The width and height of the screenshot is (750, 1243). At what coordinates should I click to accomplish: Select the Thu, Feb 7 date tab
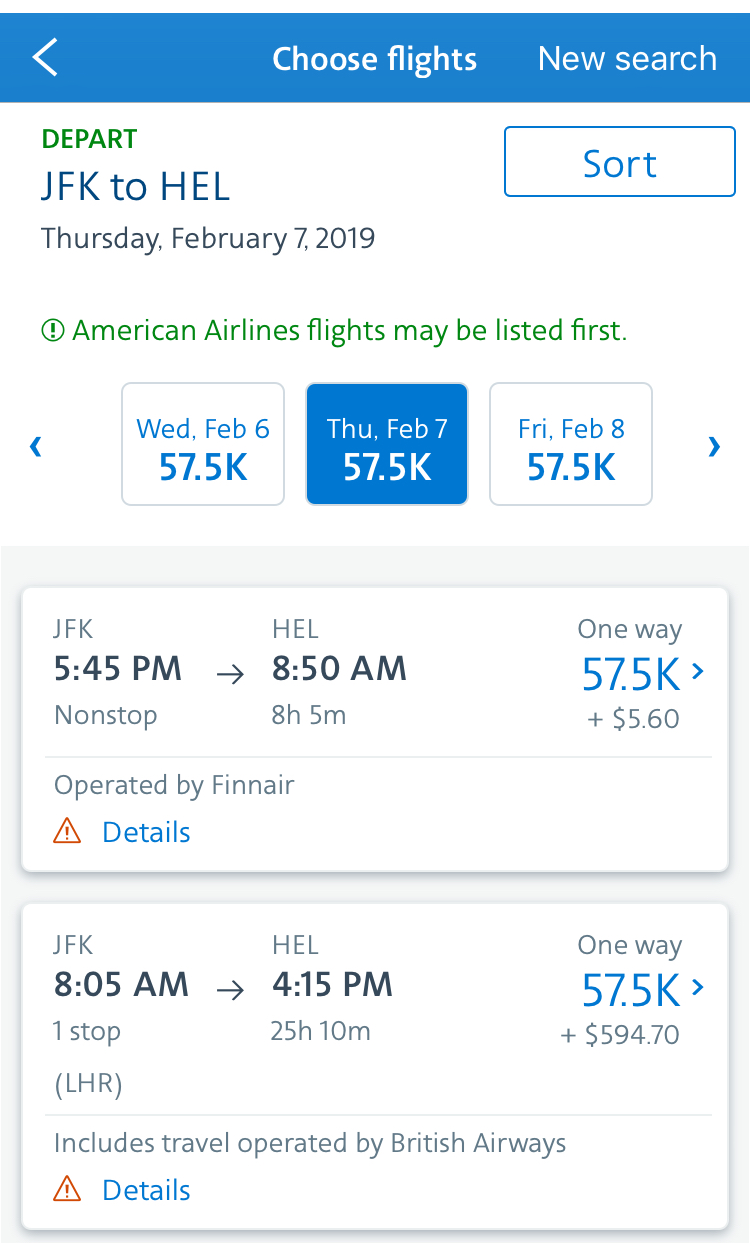pyautogui.click(x=387, y=445)
